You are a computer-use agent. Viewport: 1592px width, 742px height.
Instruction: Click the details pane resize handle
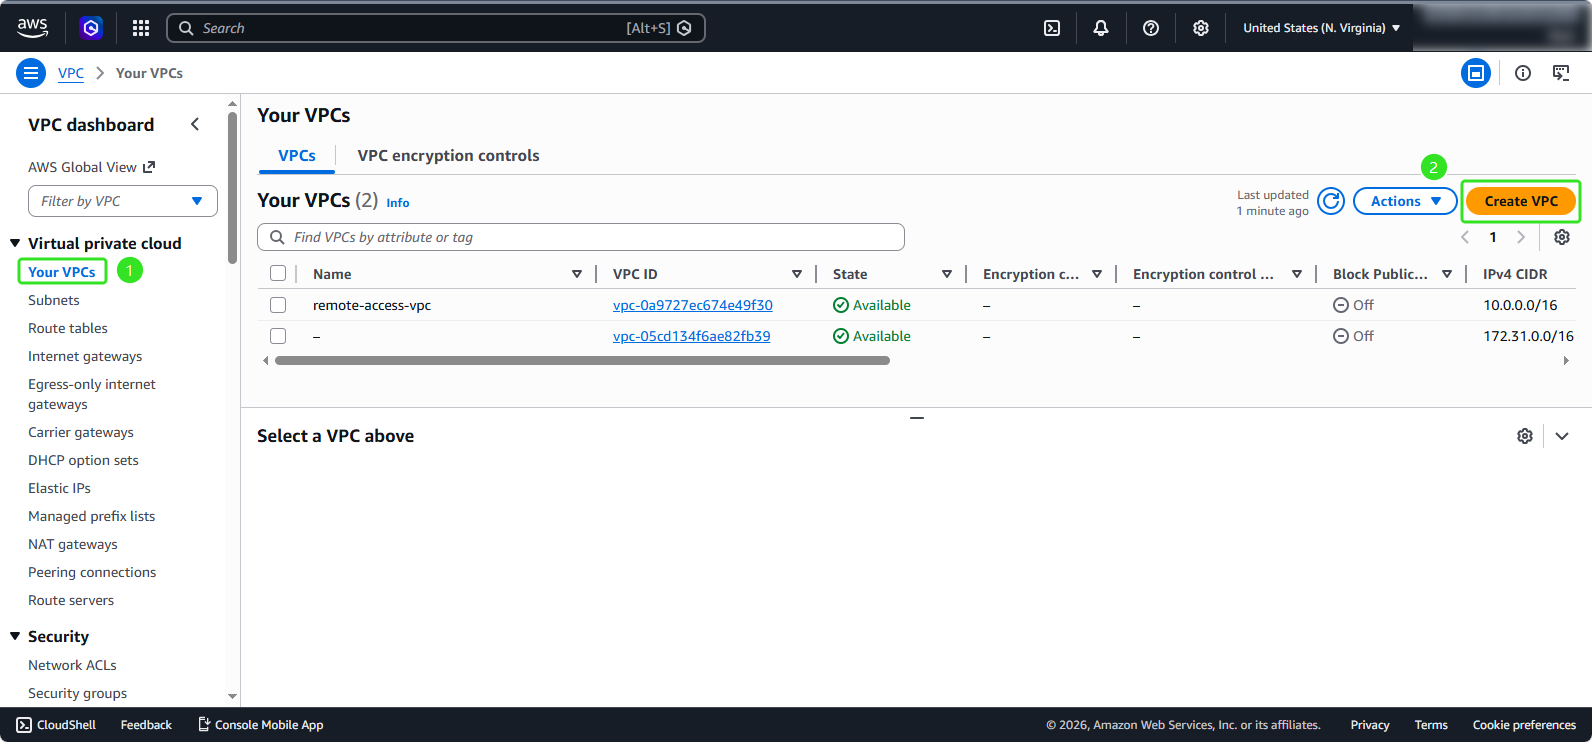click(917, 417)
